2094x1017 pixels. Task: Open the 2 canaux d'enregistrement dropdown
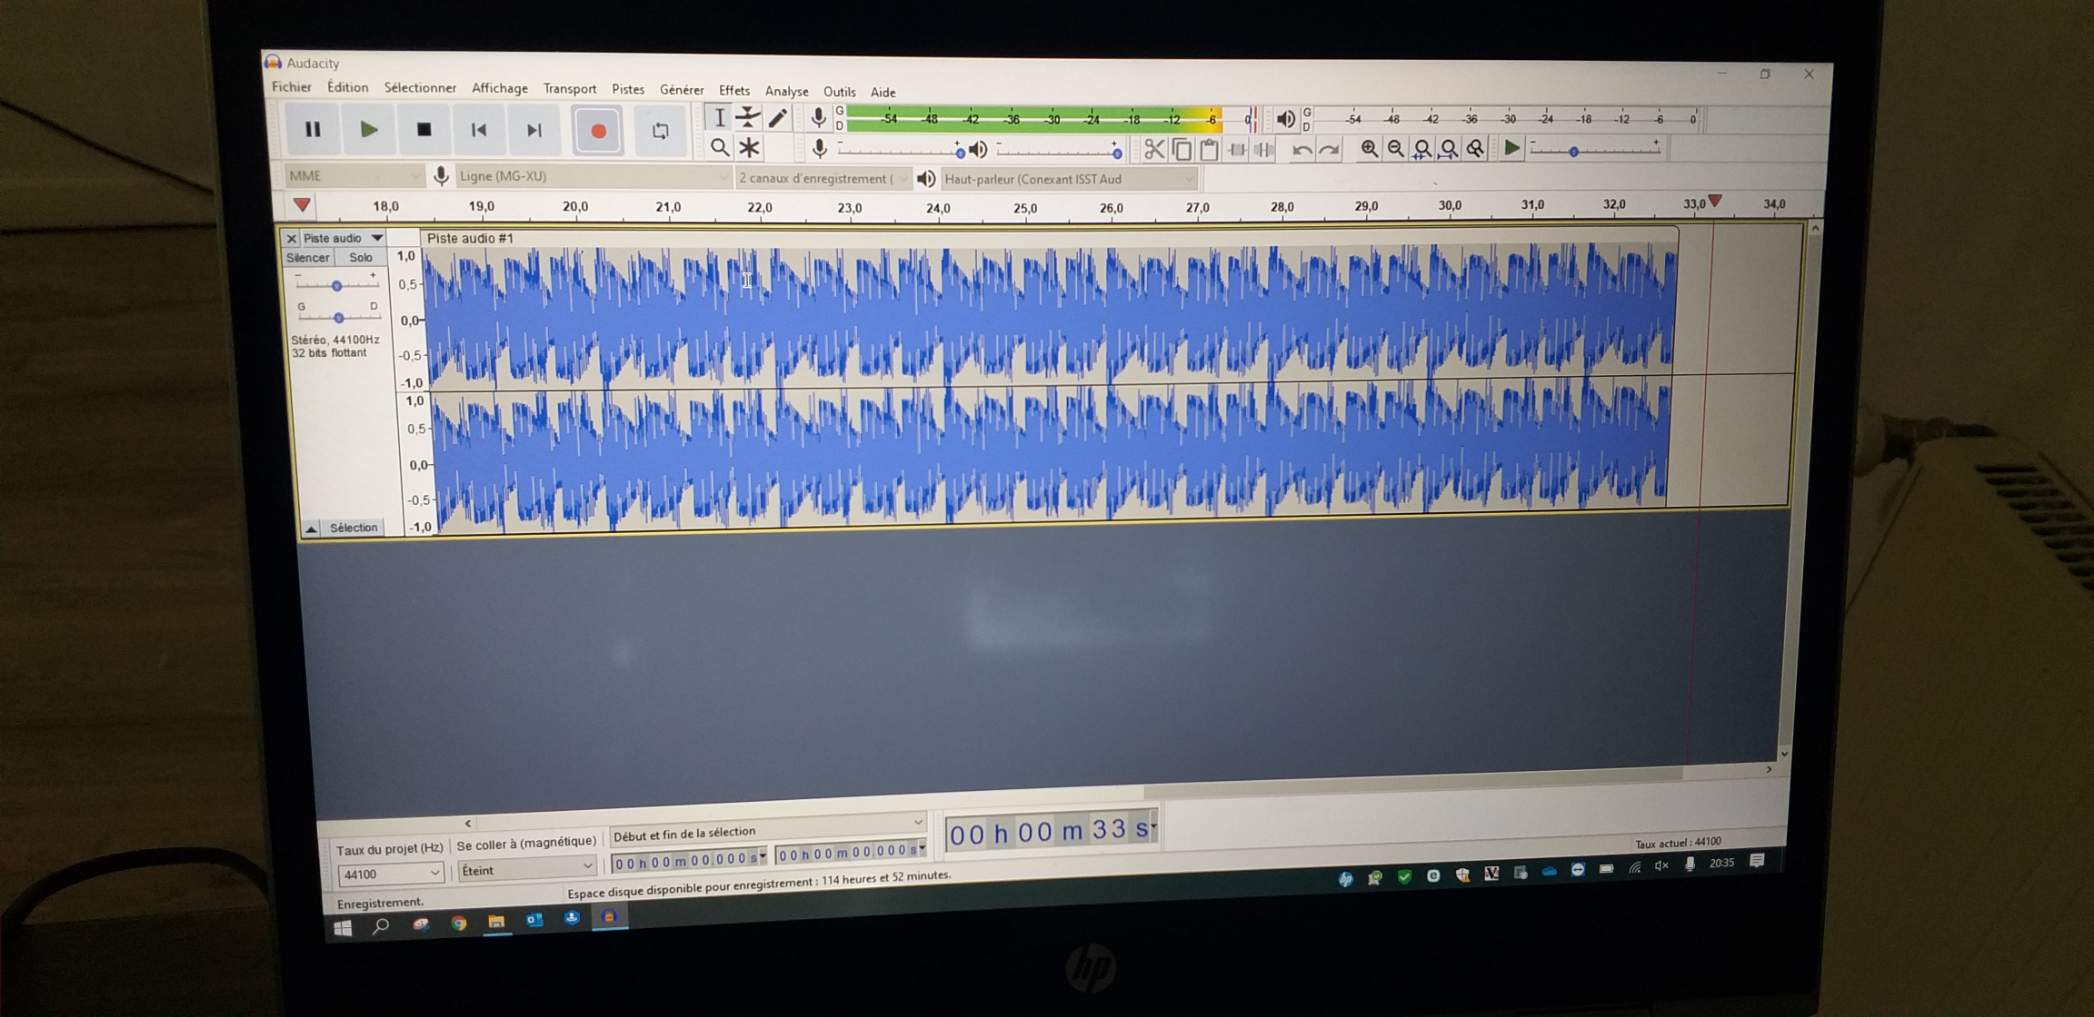pyautogui.click(x=824, y=178)
